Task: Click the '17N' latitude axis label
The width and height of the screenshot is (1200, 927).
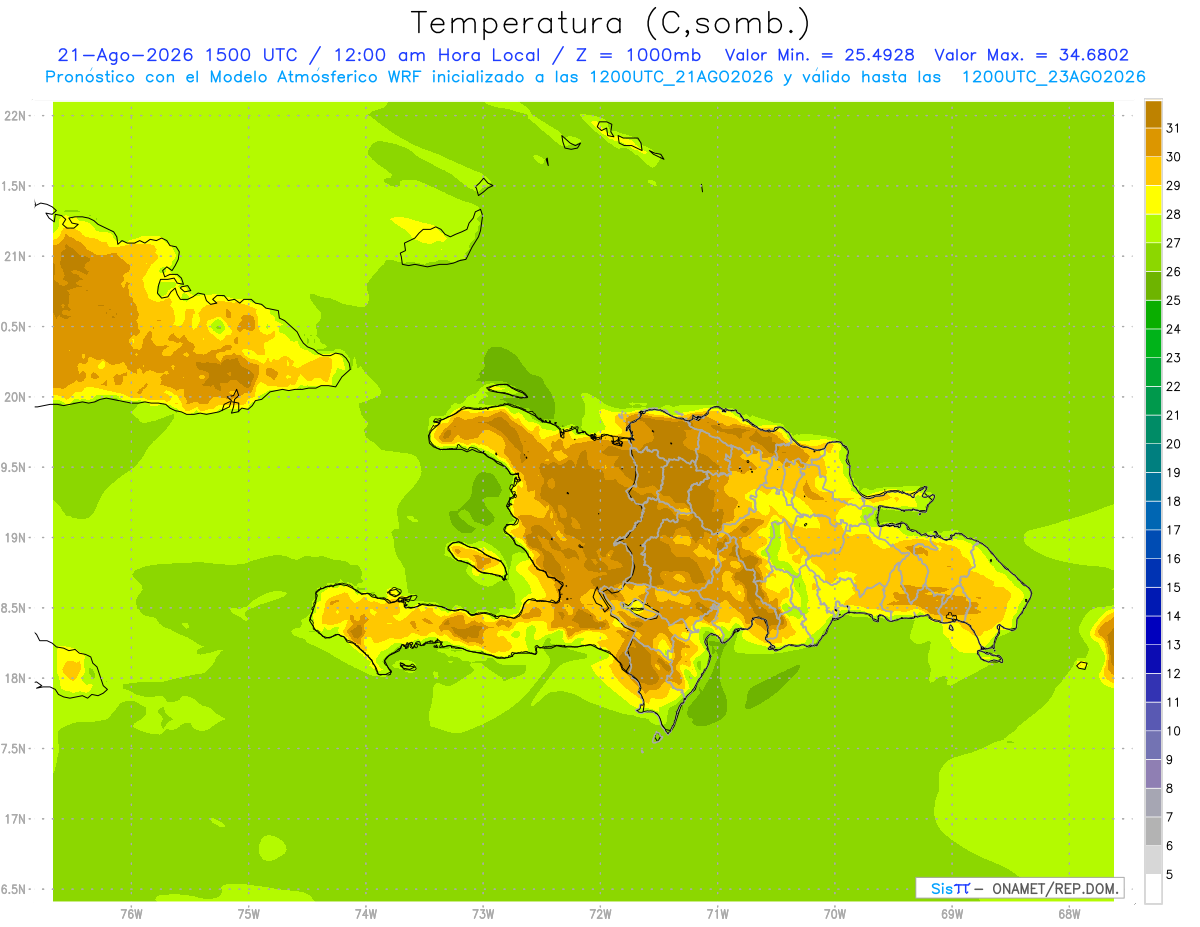Action: click(x=14, y=819)
